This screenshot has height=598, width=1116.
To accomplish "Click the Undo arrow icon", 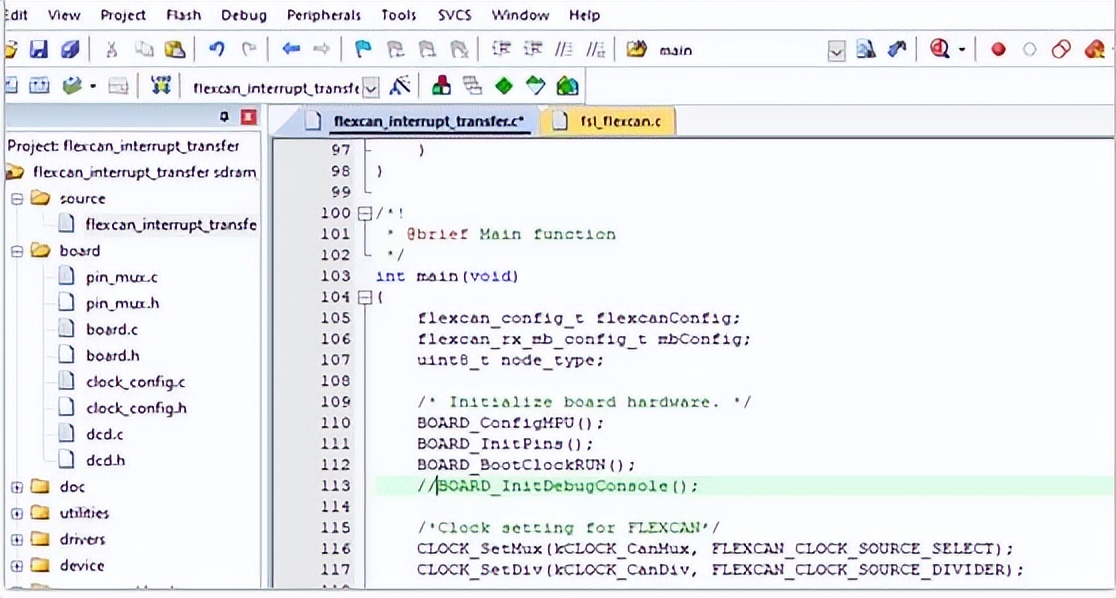I will click(x=217, y=49).
